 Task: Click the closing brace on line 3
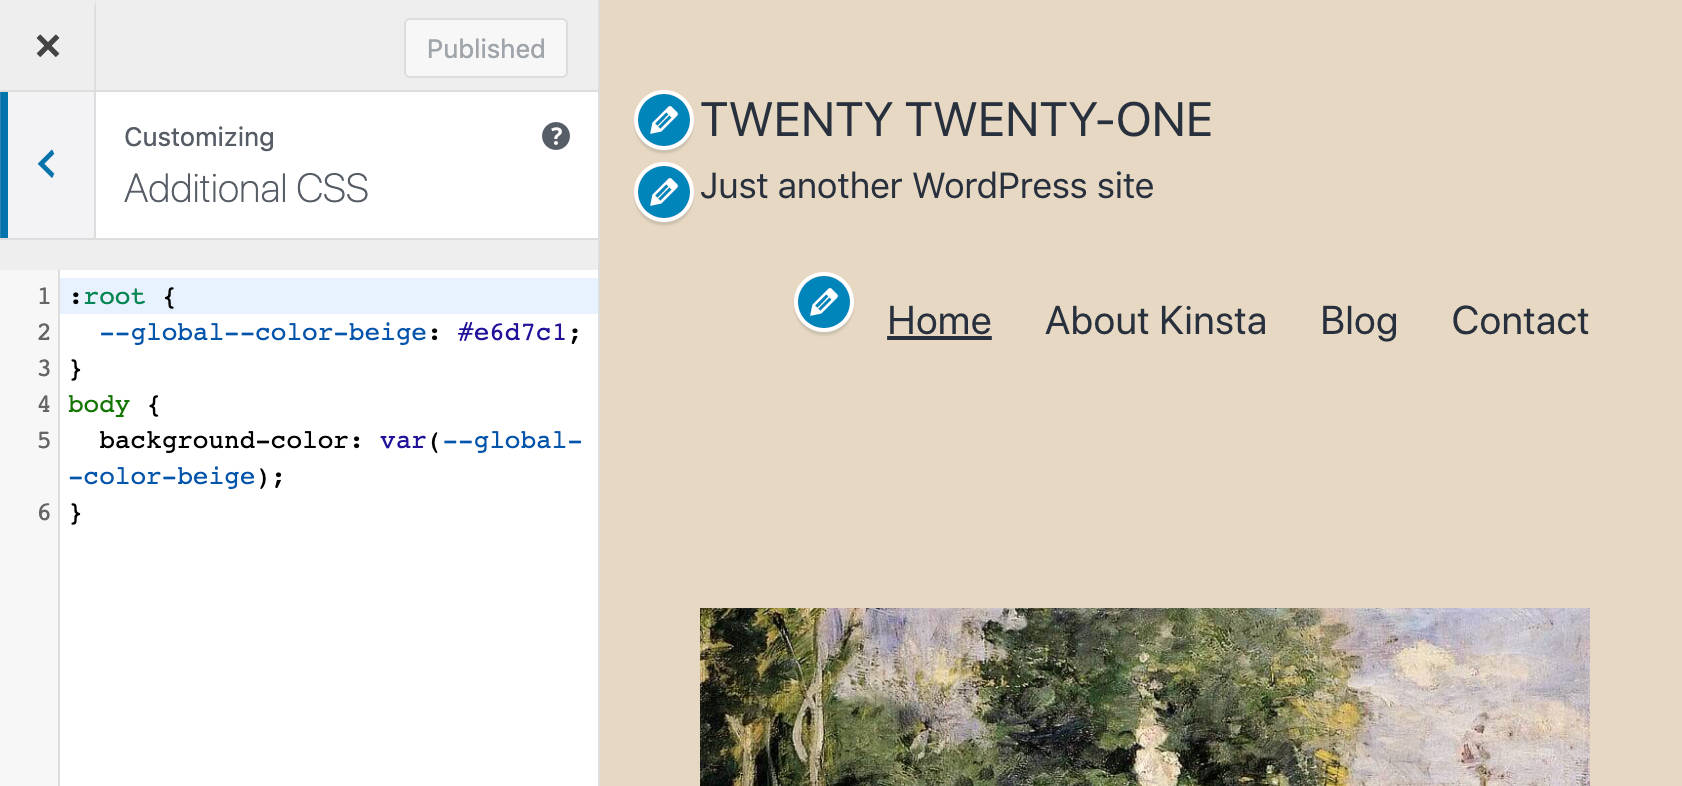click(x=75, y=369)
